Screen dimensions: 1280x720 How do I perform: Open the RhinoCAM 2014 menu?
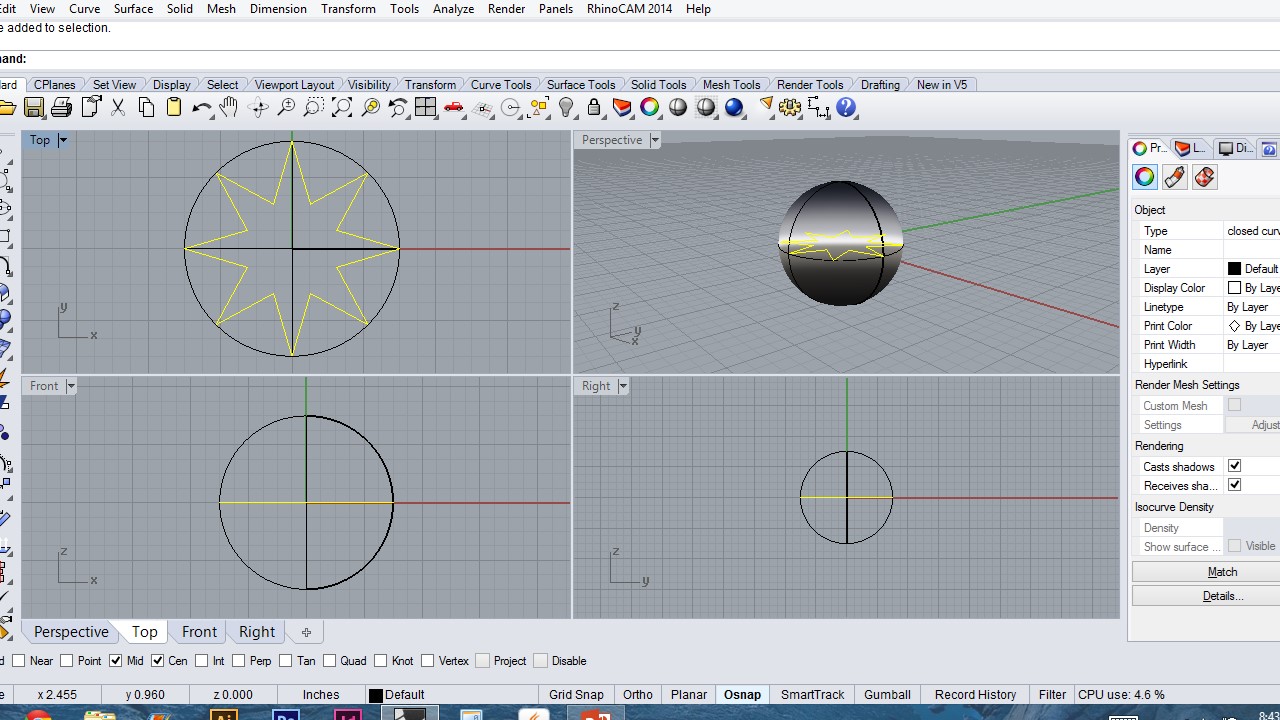(x=629, y=9)
